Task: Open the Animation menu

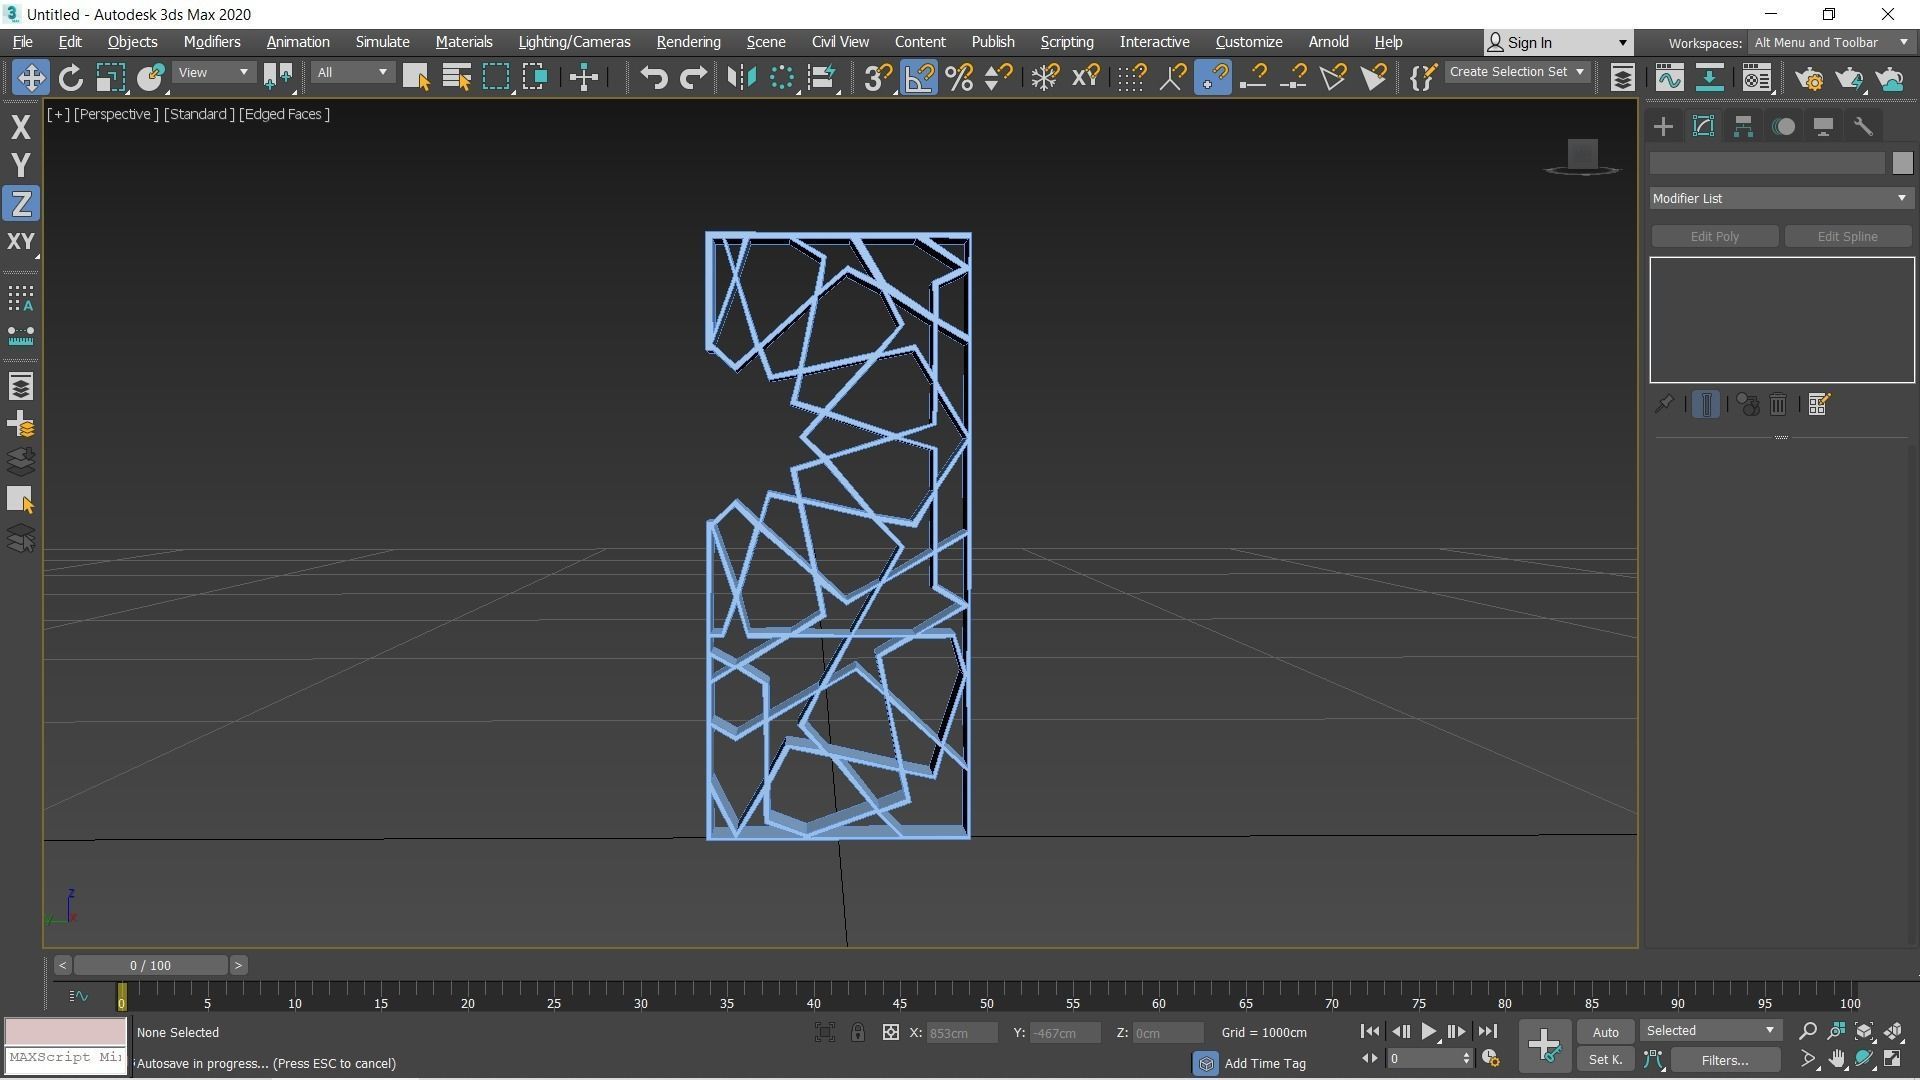Action: coord(298,42)
